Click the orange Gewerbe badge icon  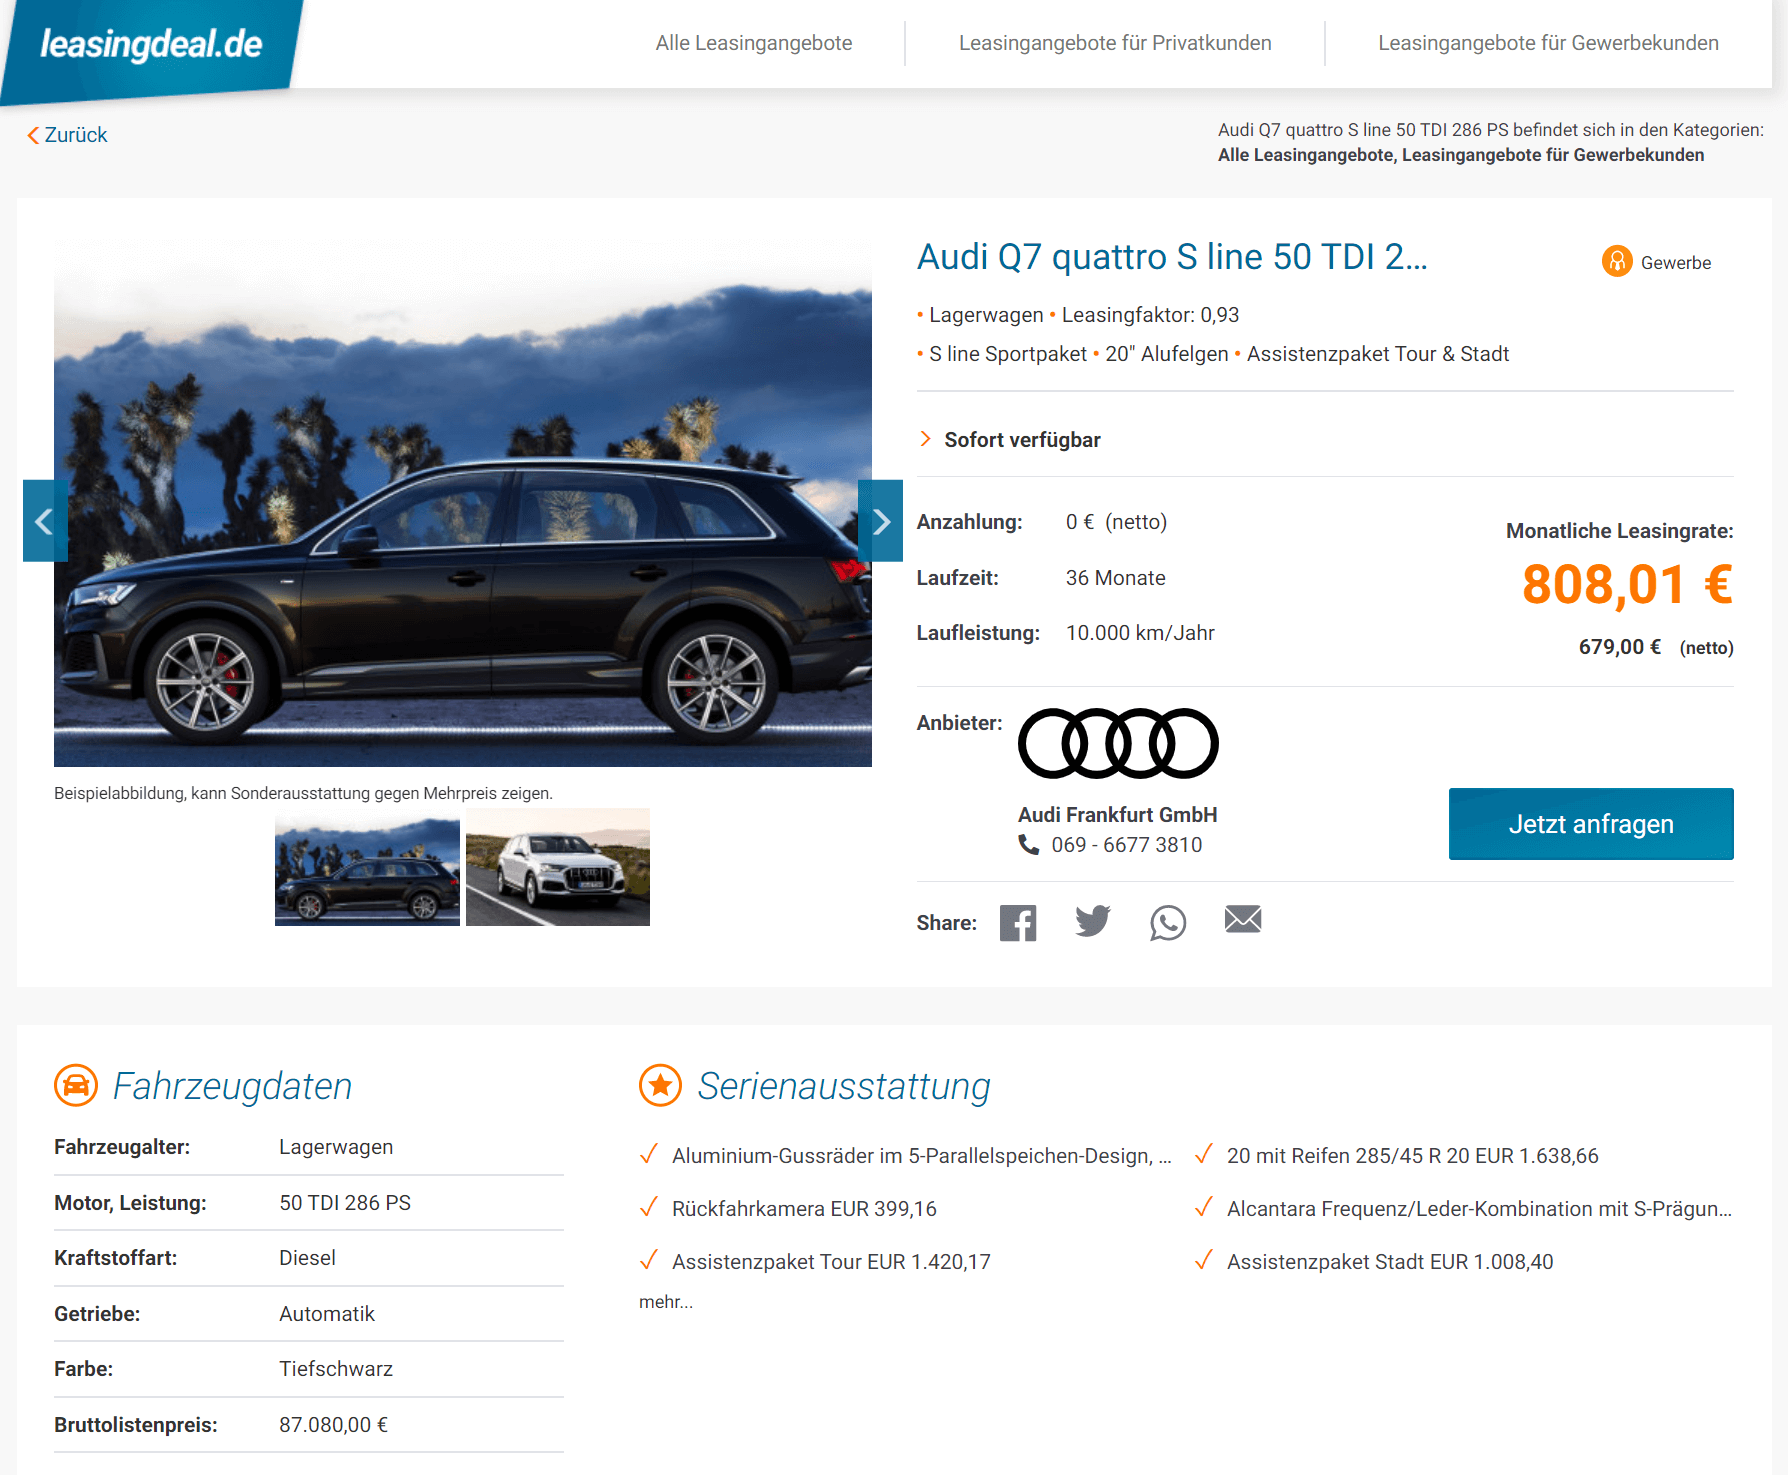click(1617, 262)
